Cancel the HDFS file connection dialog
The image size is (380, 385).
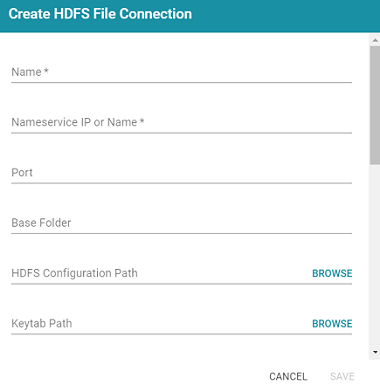pyautogui.click(x=288, y=376)
